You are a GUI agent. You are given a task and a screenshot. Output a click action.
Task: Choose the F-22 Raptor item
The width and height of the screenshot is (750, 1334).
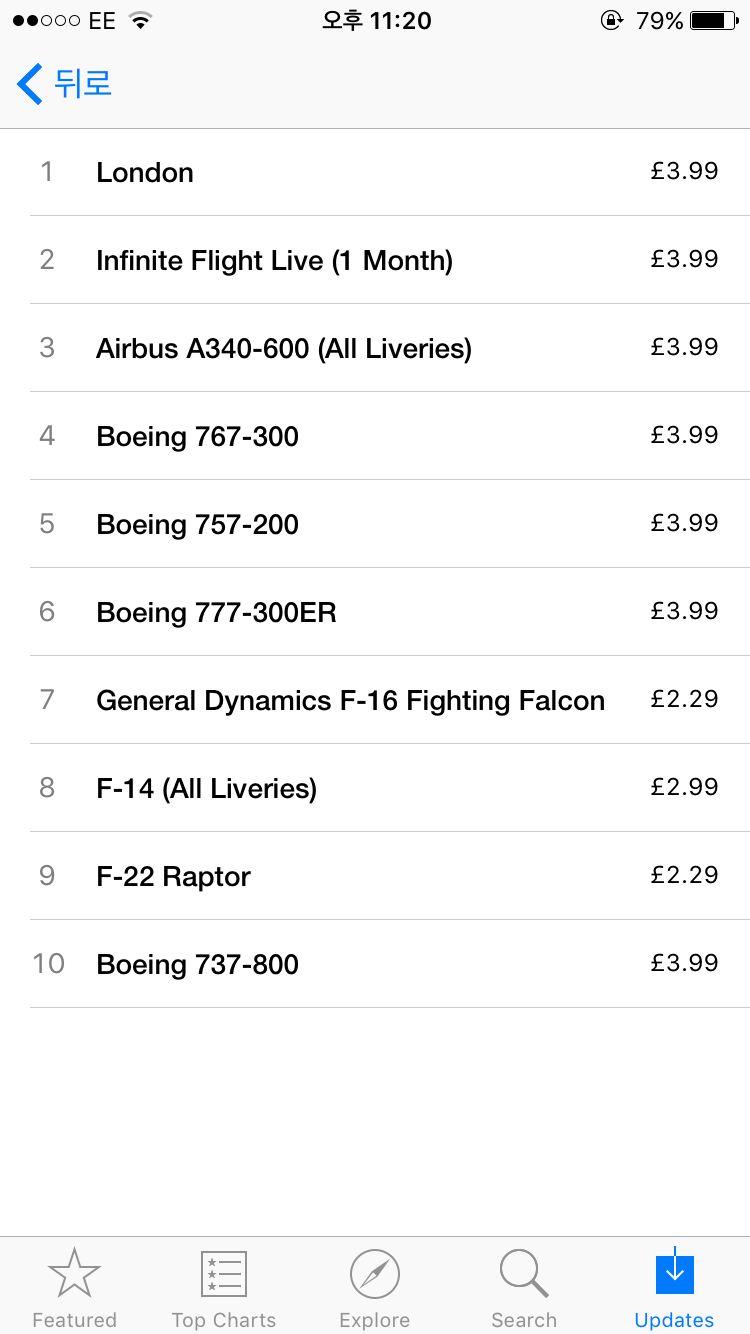coord(173,877)
